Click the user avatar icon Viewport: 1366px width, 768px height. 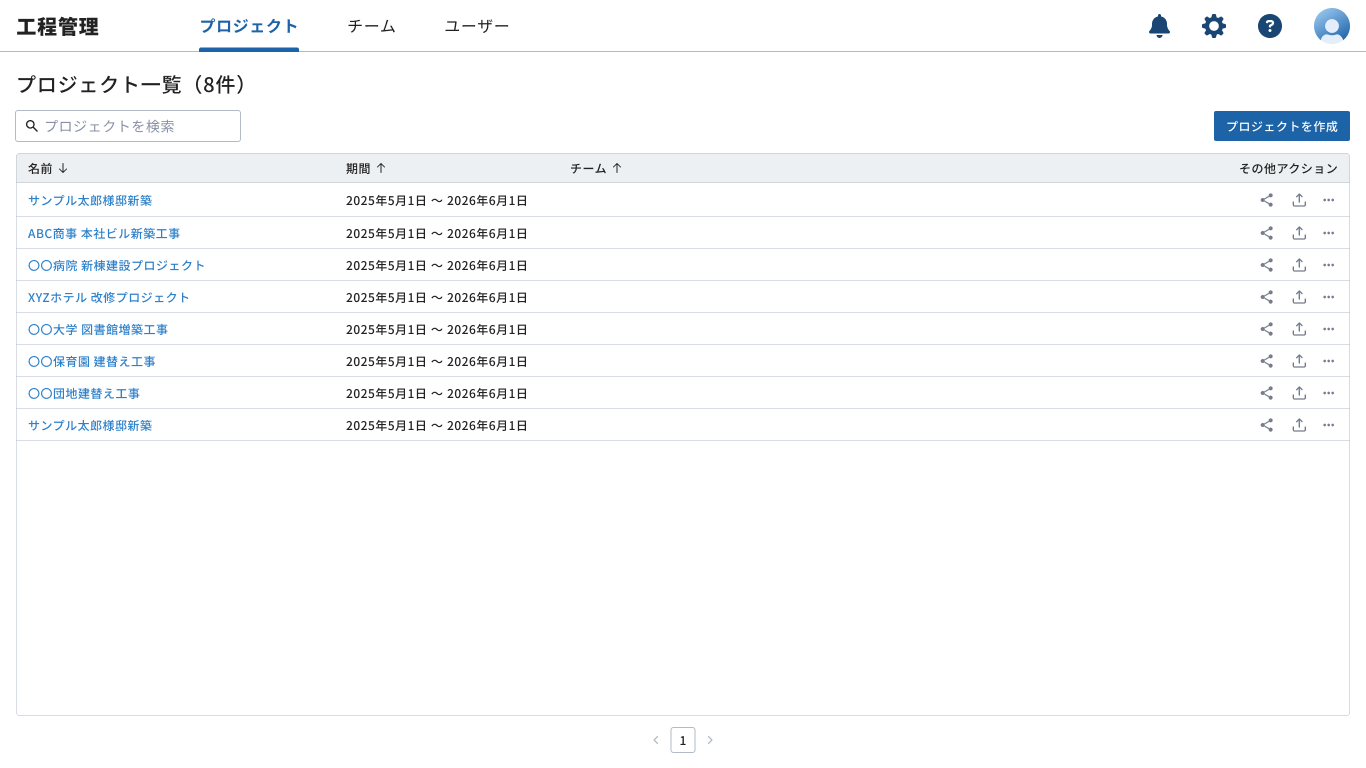pos(1331,26)
